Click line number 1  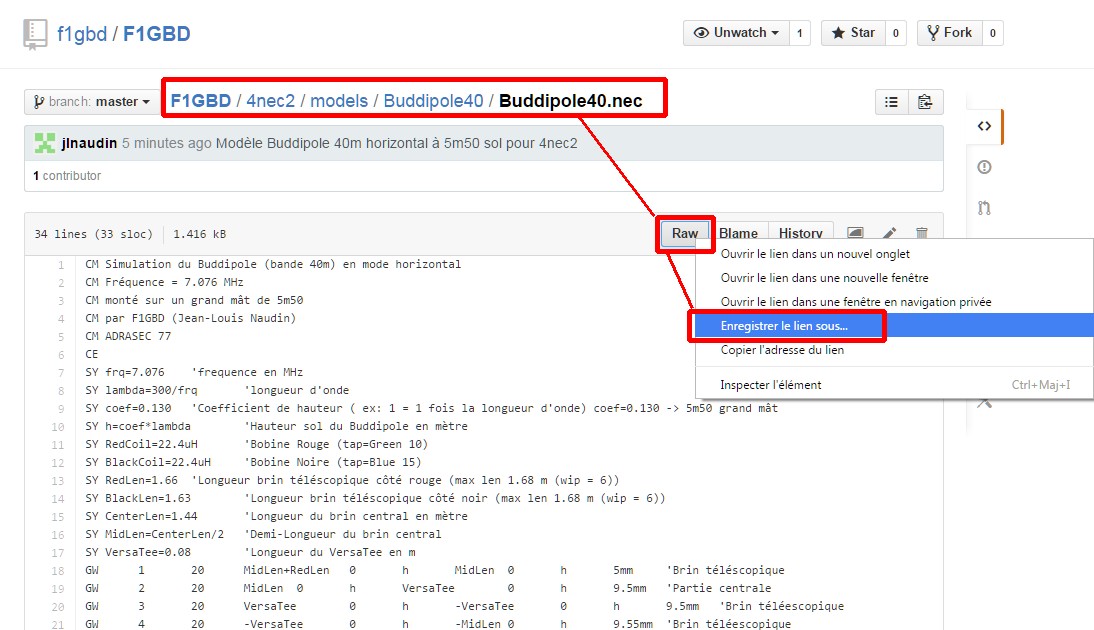(61, 265)
